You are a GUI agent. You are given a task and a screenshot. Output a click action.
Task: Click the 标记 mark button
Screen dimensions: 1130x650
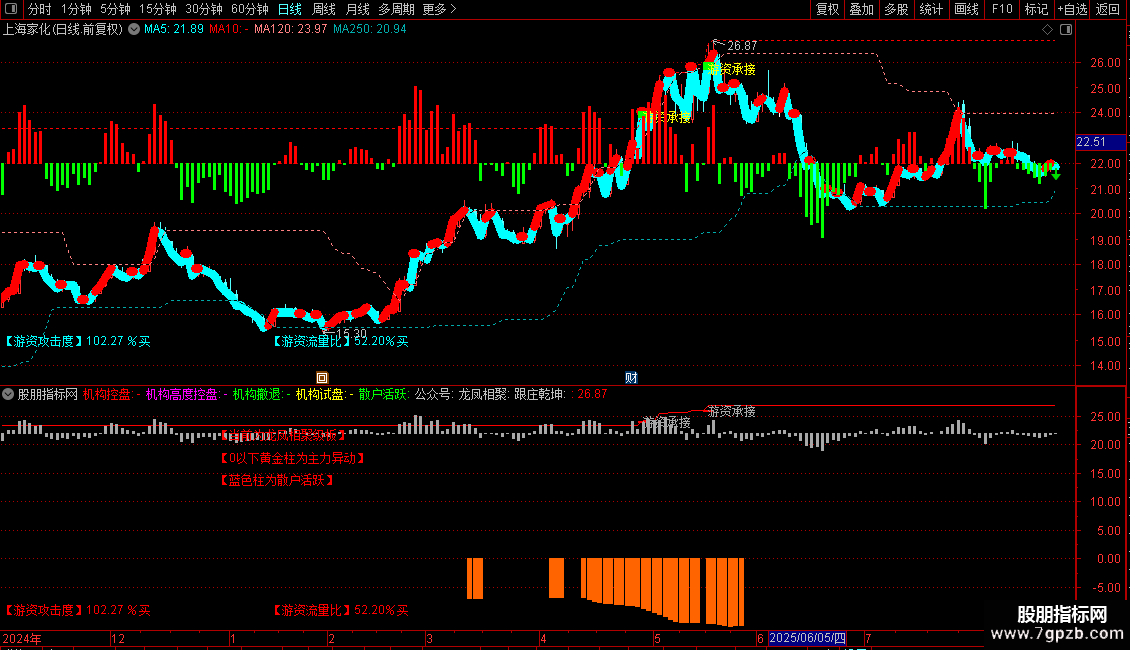tap(1036, 9)
